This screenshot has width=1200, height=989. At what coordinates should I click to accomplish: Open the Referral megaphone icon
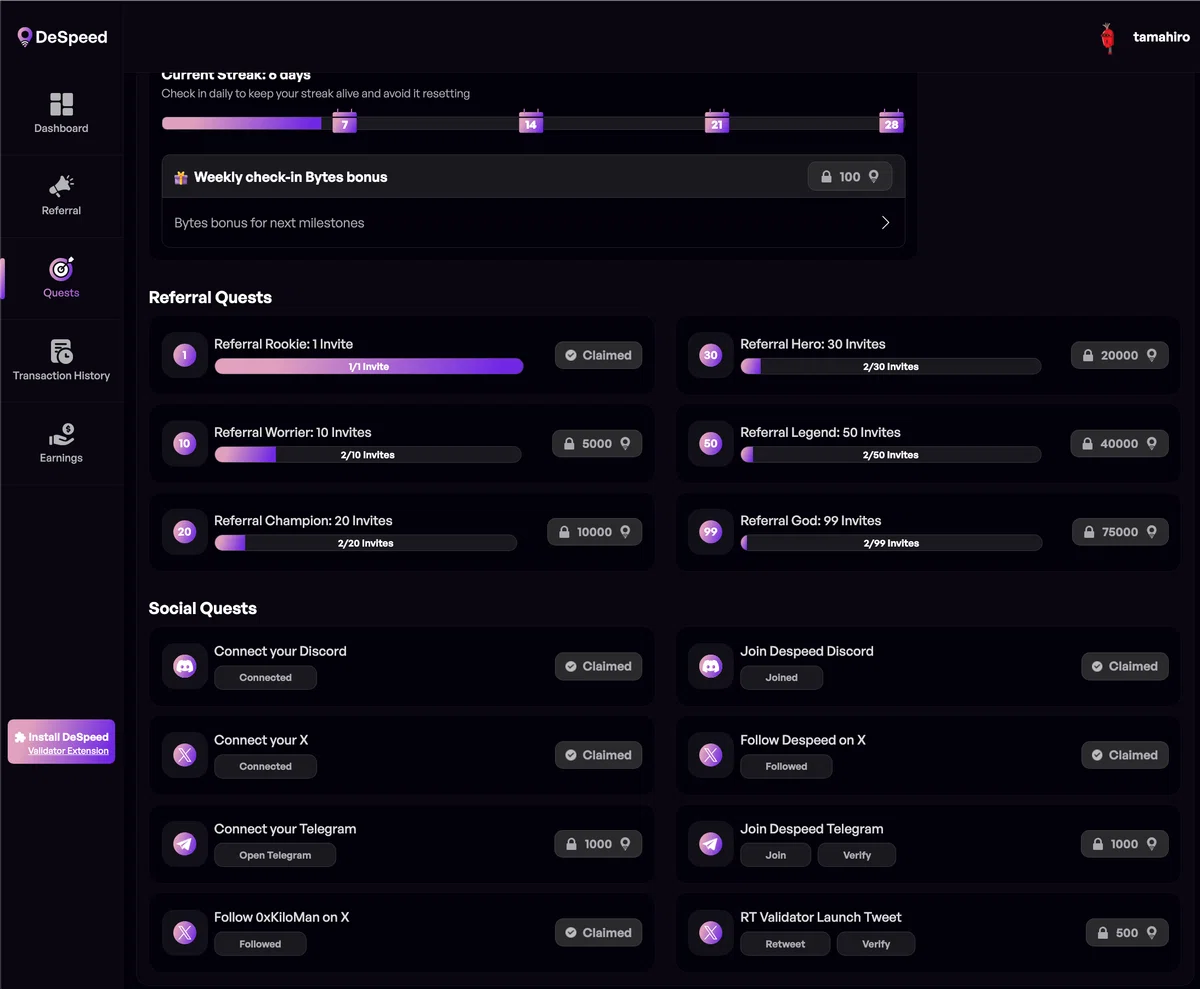61,187
